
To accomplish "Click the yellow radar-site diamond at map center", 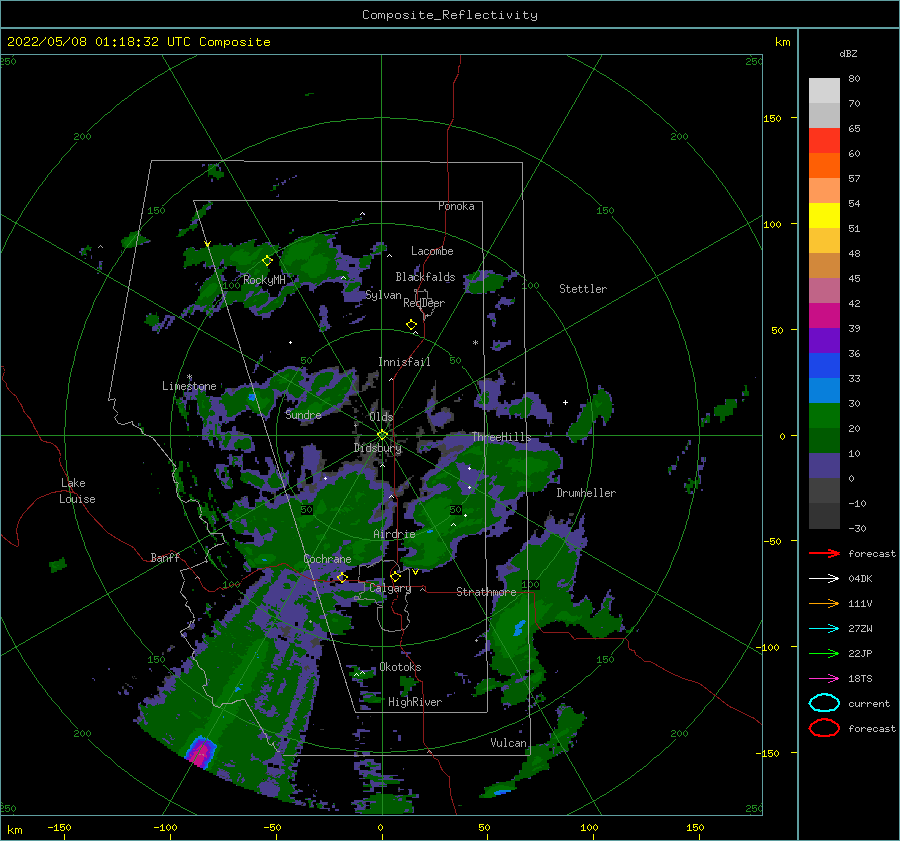I will pyautogui.click(x=382, y=435).
